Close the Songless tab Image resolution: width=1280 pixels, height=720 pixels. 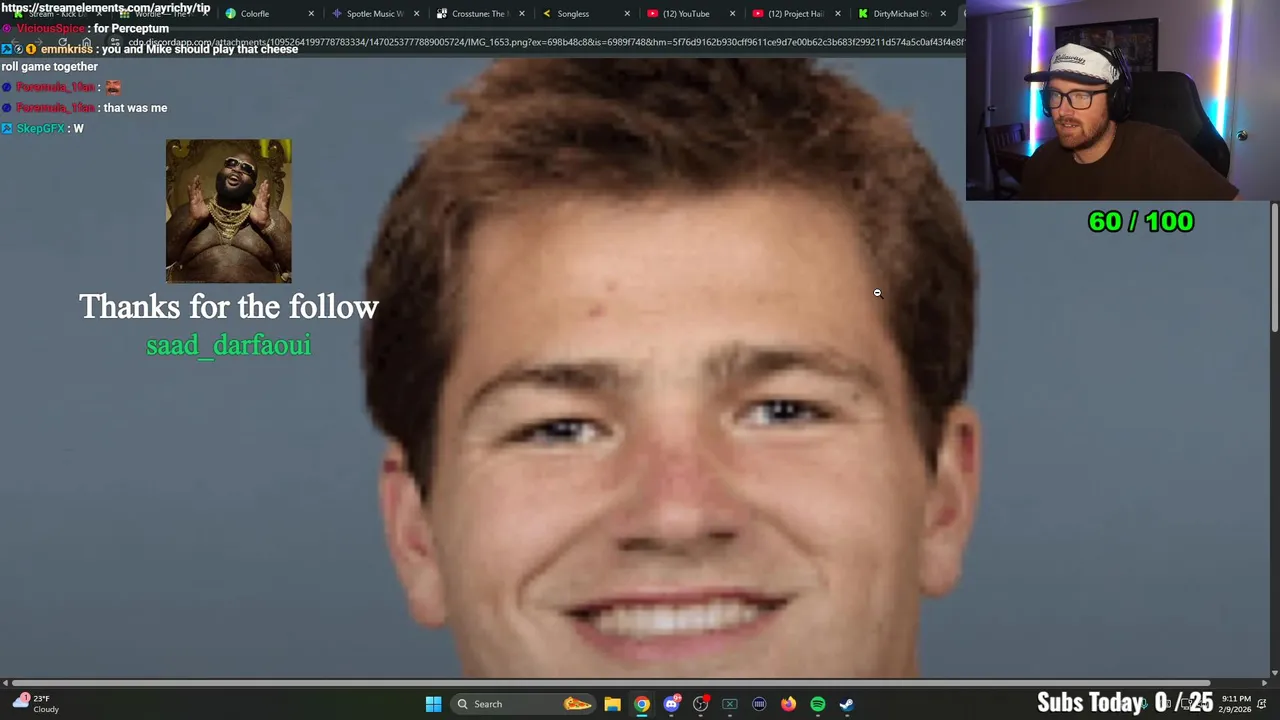627,14
